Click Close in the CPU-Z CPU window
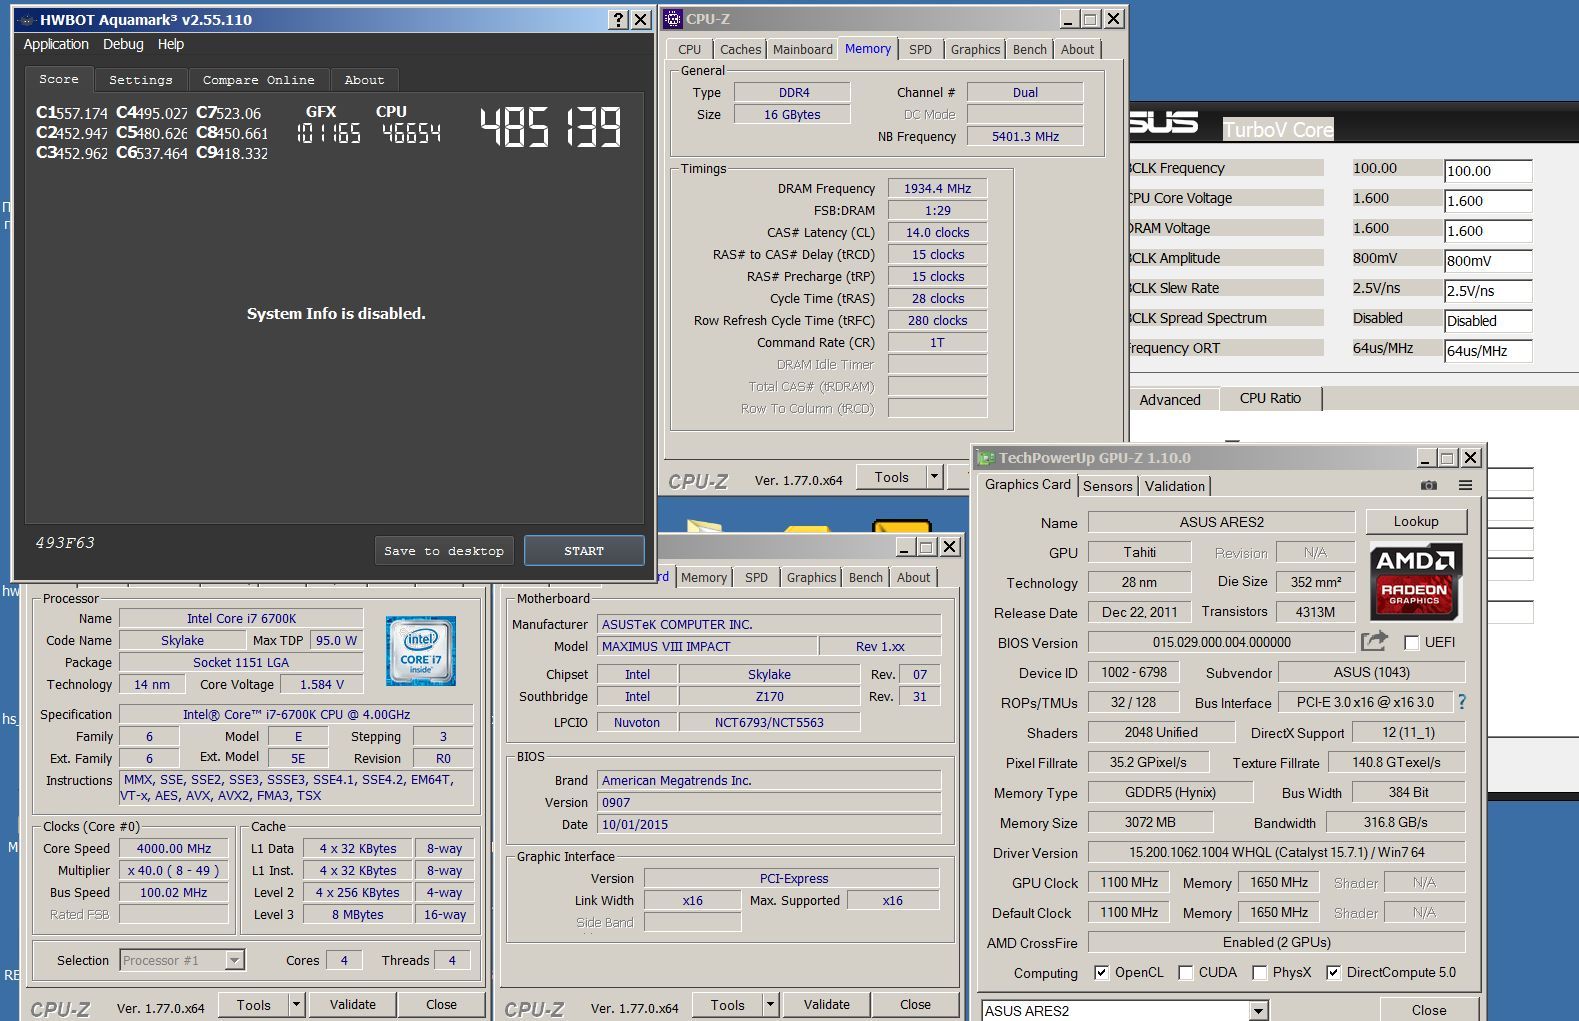The height and width of the screenshot is (1021, 1579). [x=441, y=1005]
